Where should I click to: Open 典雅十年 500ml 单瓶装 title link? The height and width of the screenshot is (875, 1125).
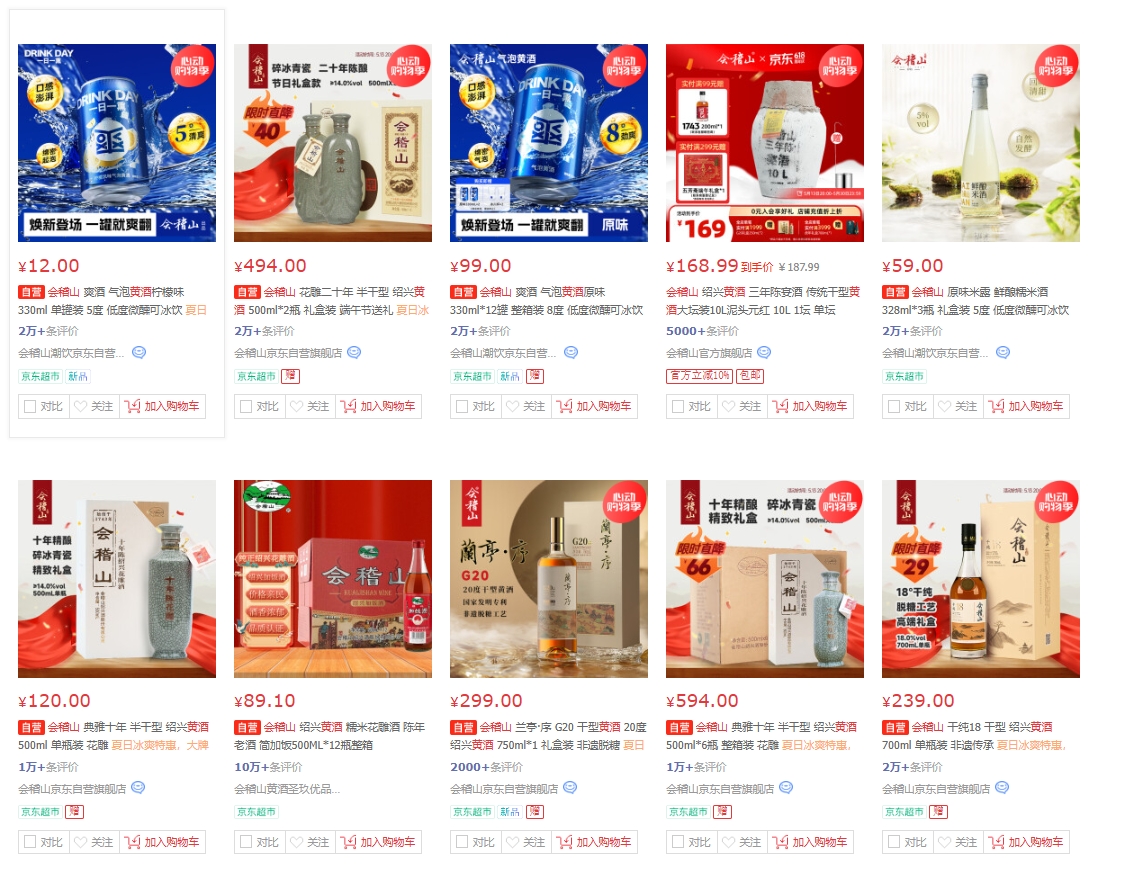[x=113, y=736]
